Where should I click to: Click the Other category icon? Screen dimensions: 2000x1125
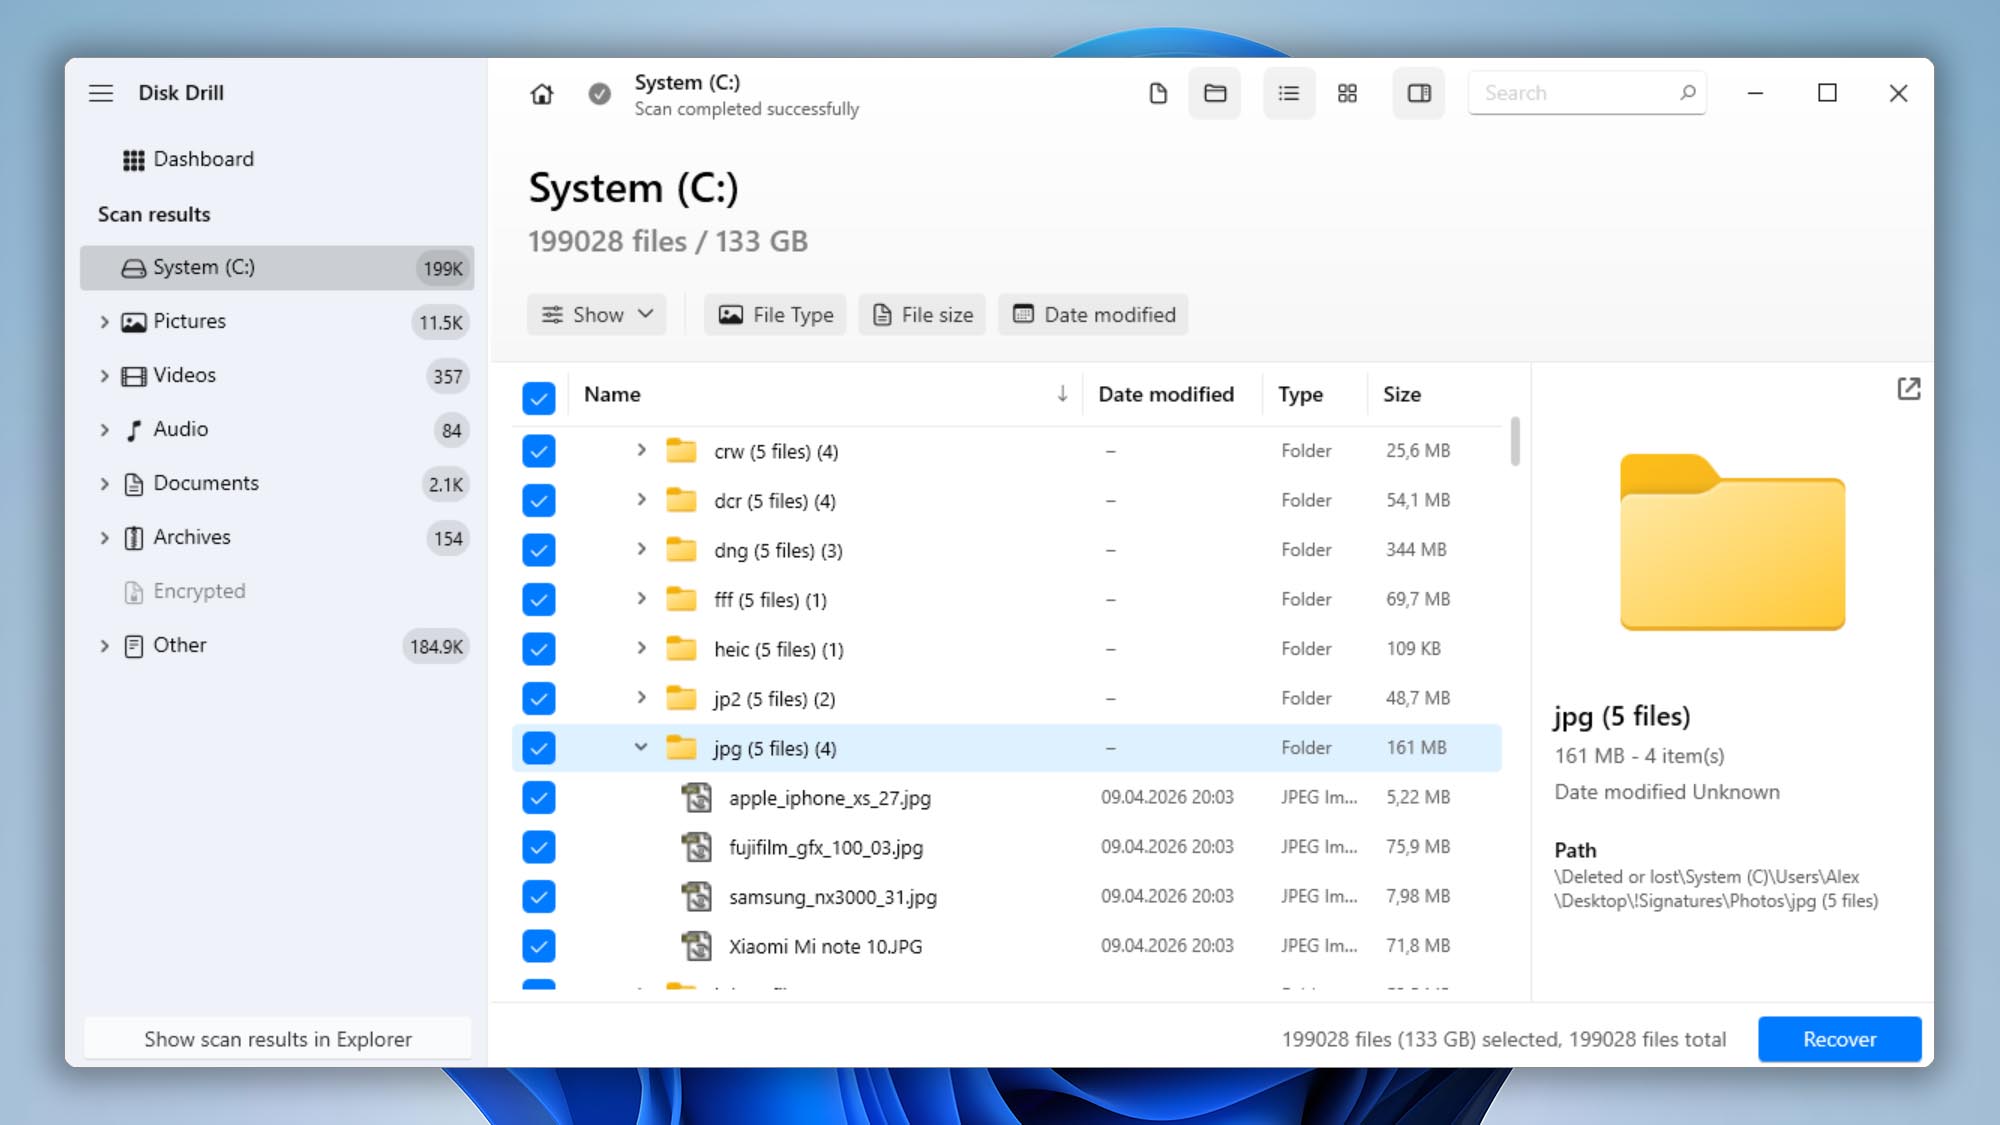click(x=133, y=646)
